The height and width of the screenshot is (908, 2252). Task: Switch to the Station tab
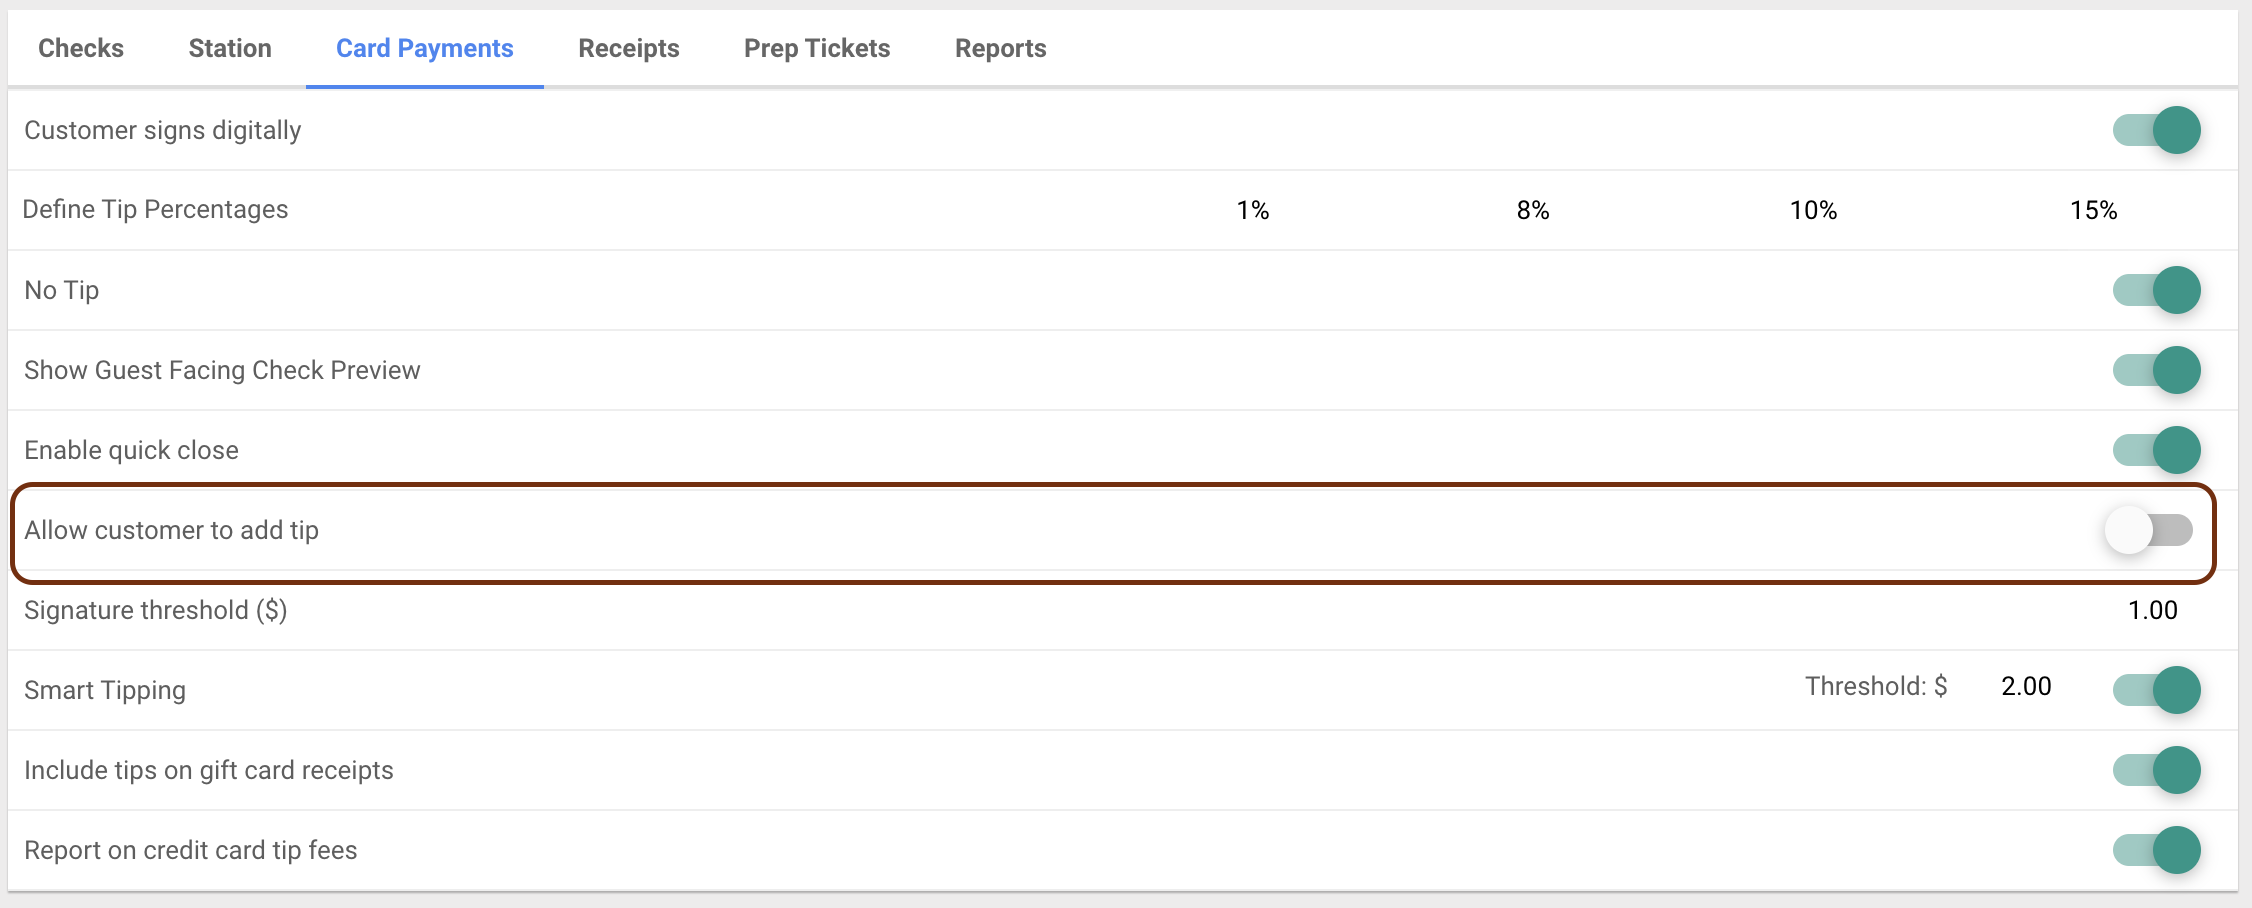coord(230,48)
